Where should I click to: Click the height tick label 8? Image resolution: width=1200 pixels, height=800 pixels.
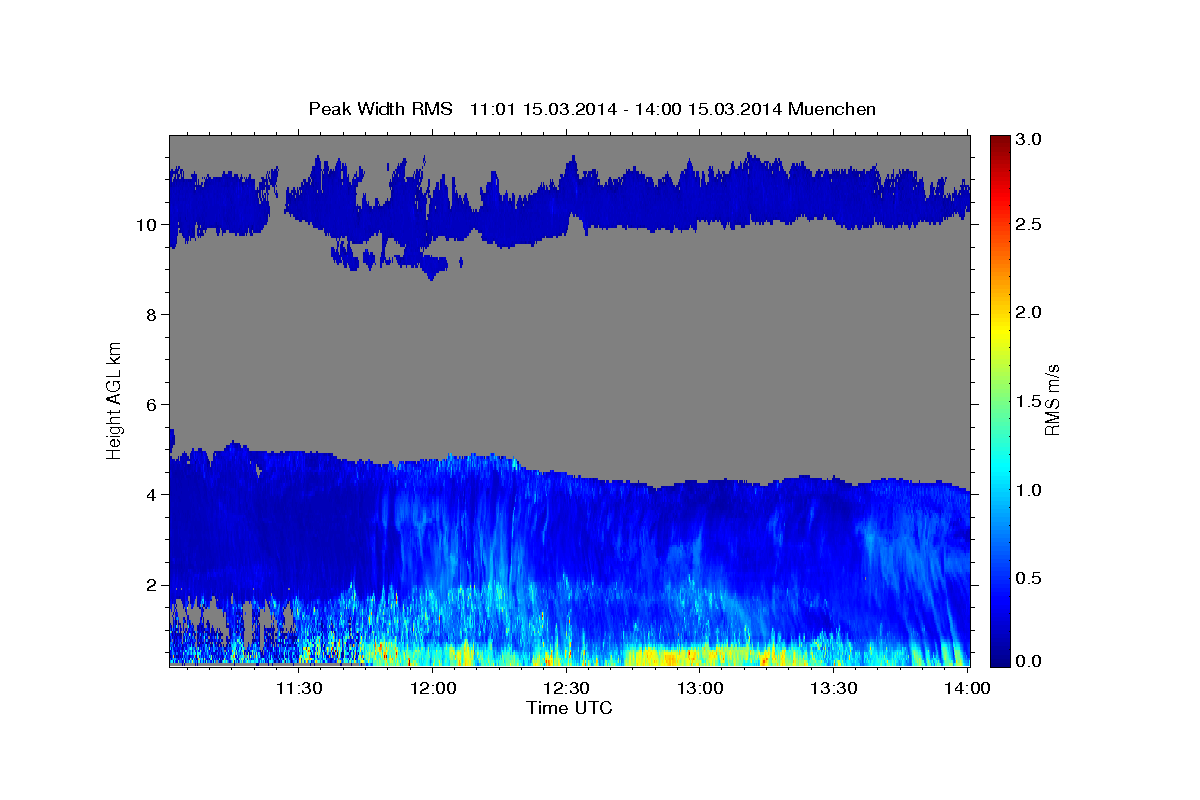150,315
